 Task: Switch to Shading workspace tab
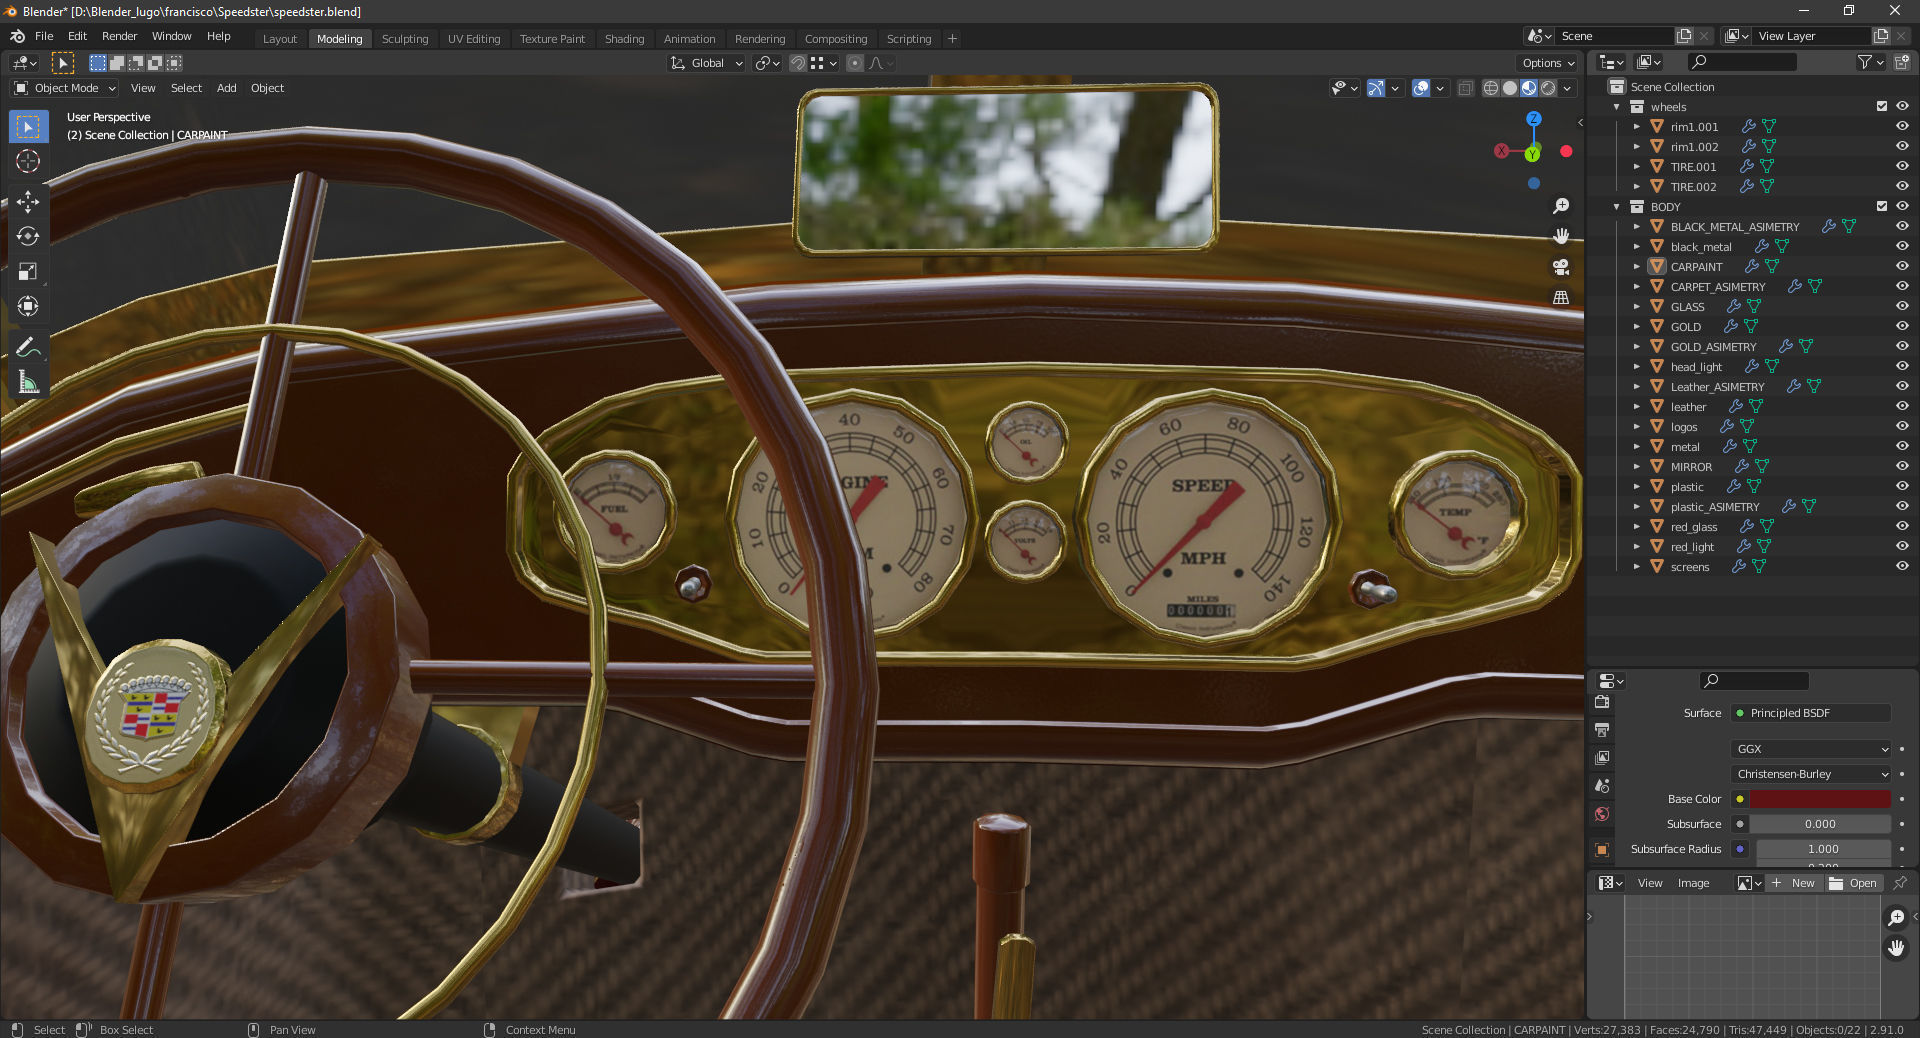[624, 39]
